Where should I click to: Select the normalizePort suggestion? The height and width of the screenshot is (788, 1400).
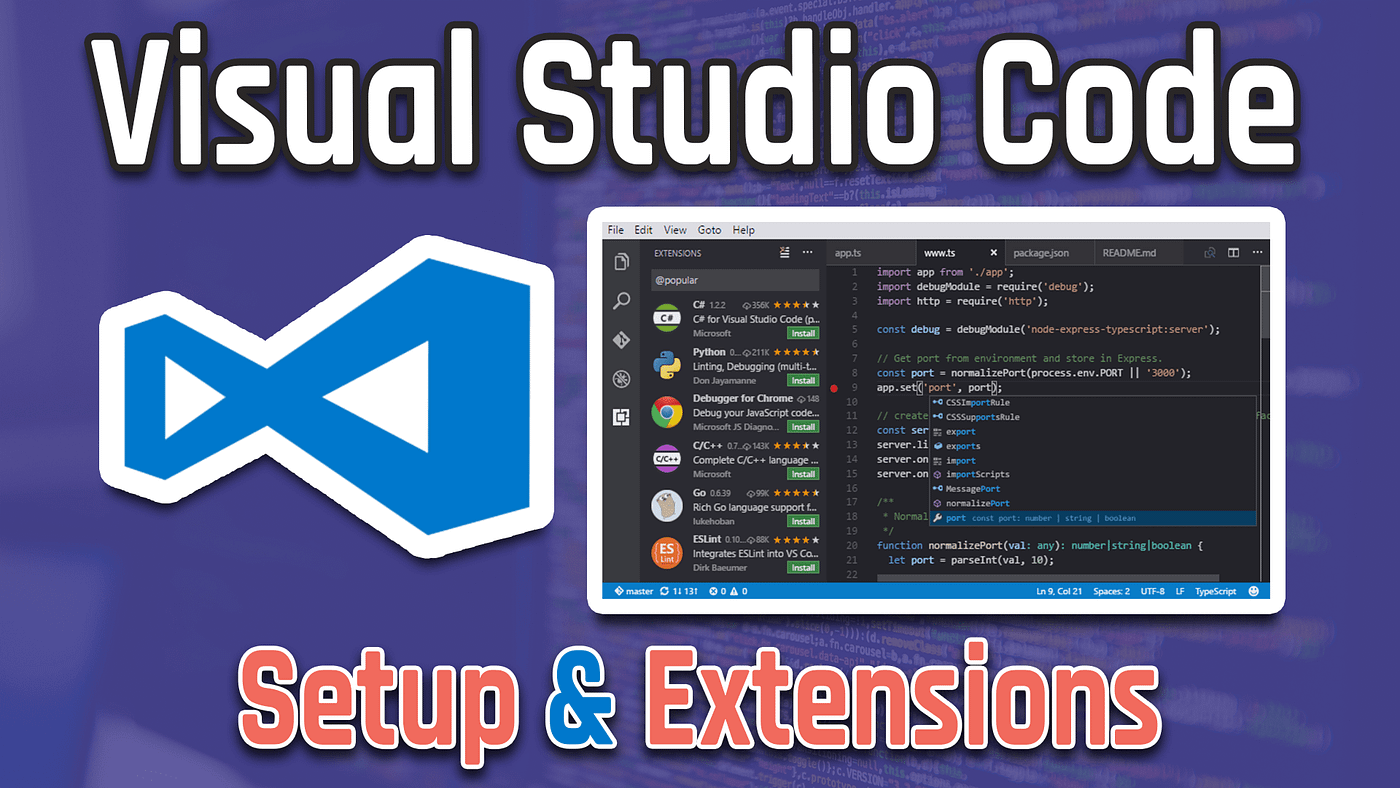pyautogui.click(x=1092, y=503)
